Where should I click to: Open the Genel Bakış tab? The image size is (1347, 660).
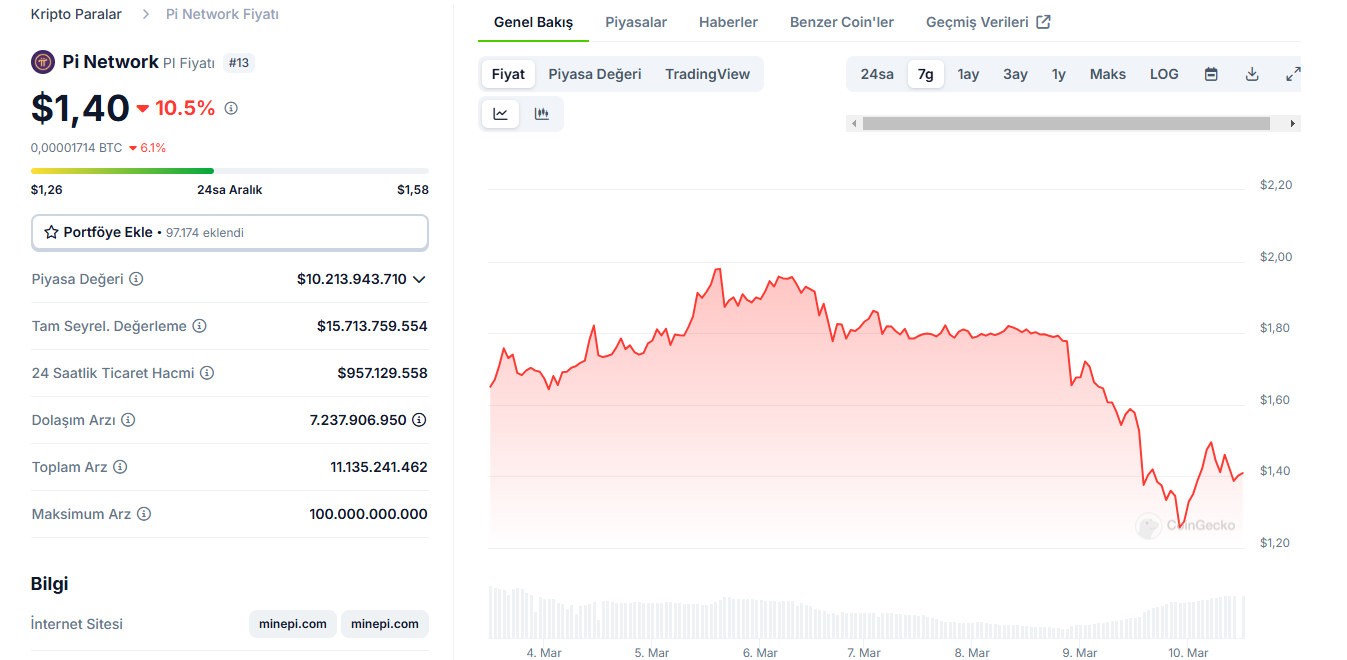click(x=534, y=22)
